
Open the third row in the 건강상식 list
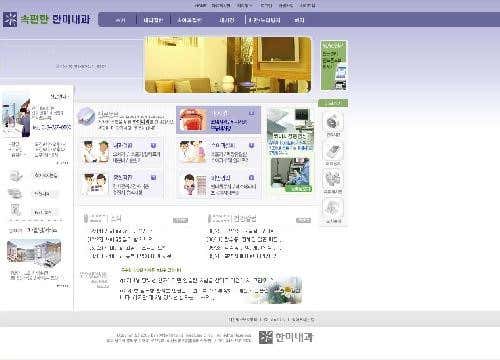(x=245, y=248)
